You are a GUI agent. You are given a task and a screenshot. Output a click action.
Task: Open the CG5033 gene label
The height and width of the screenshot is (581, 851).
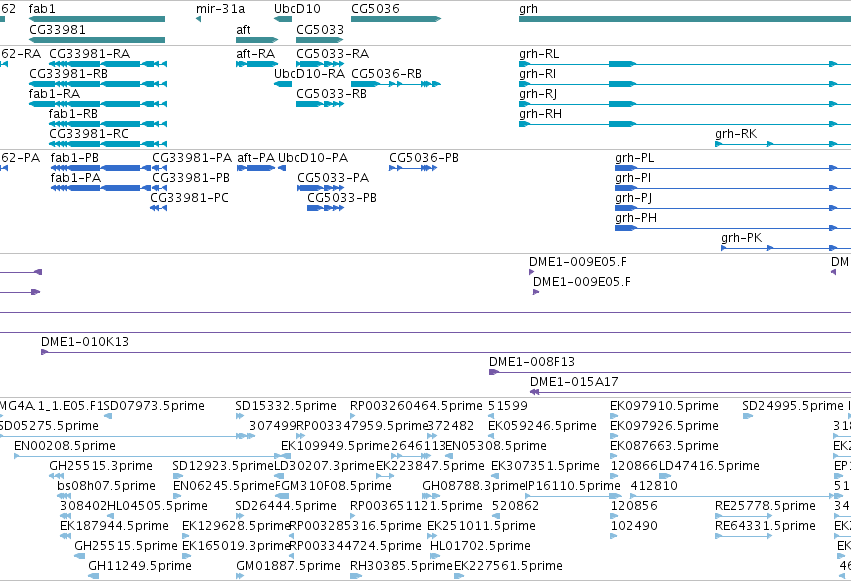click(320, 29)
